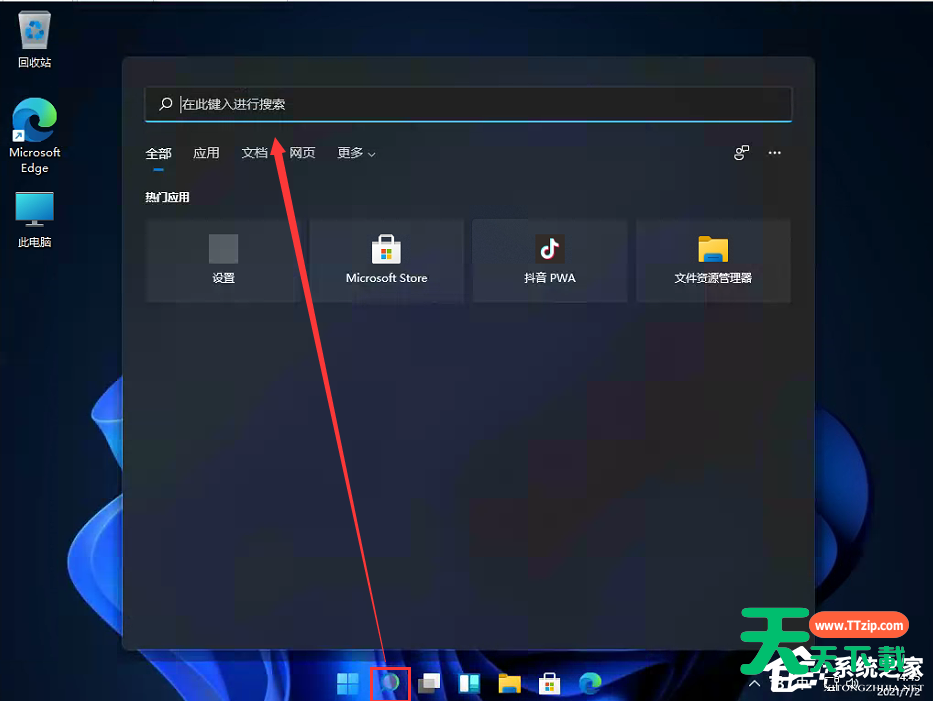
Task: Open the Microsoft Edge desktop shortcut
Action: coord(35,136)
